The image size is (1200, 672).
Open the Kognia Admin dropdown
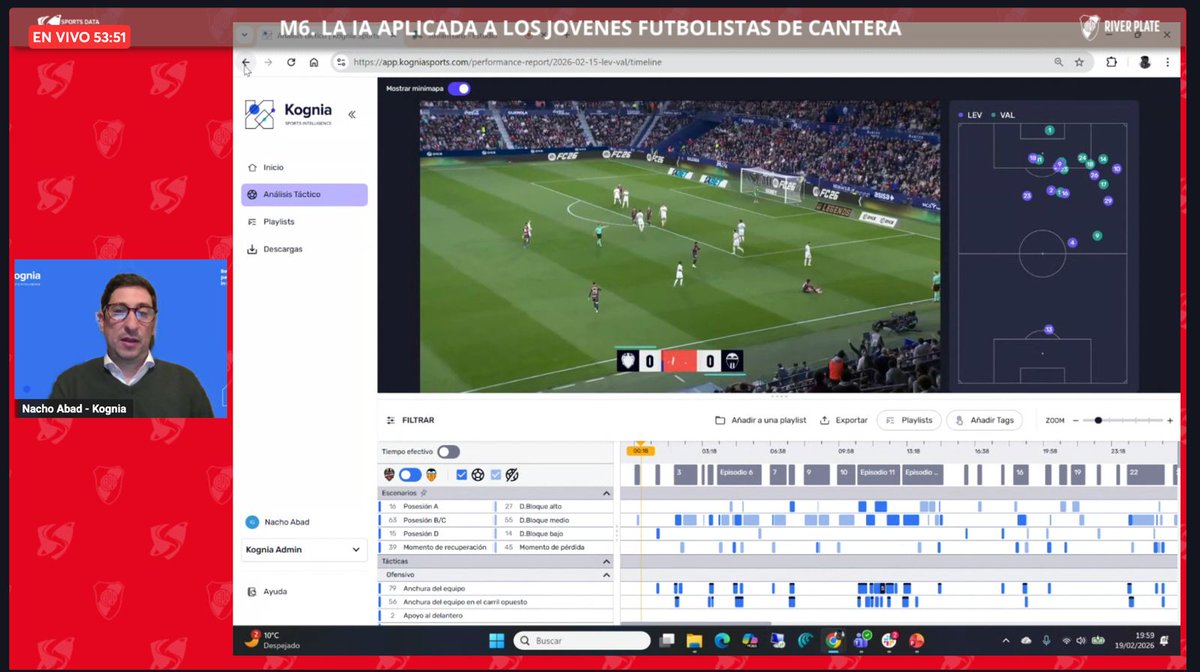pyautogui.click(x=303, y=550)
